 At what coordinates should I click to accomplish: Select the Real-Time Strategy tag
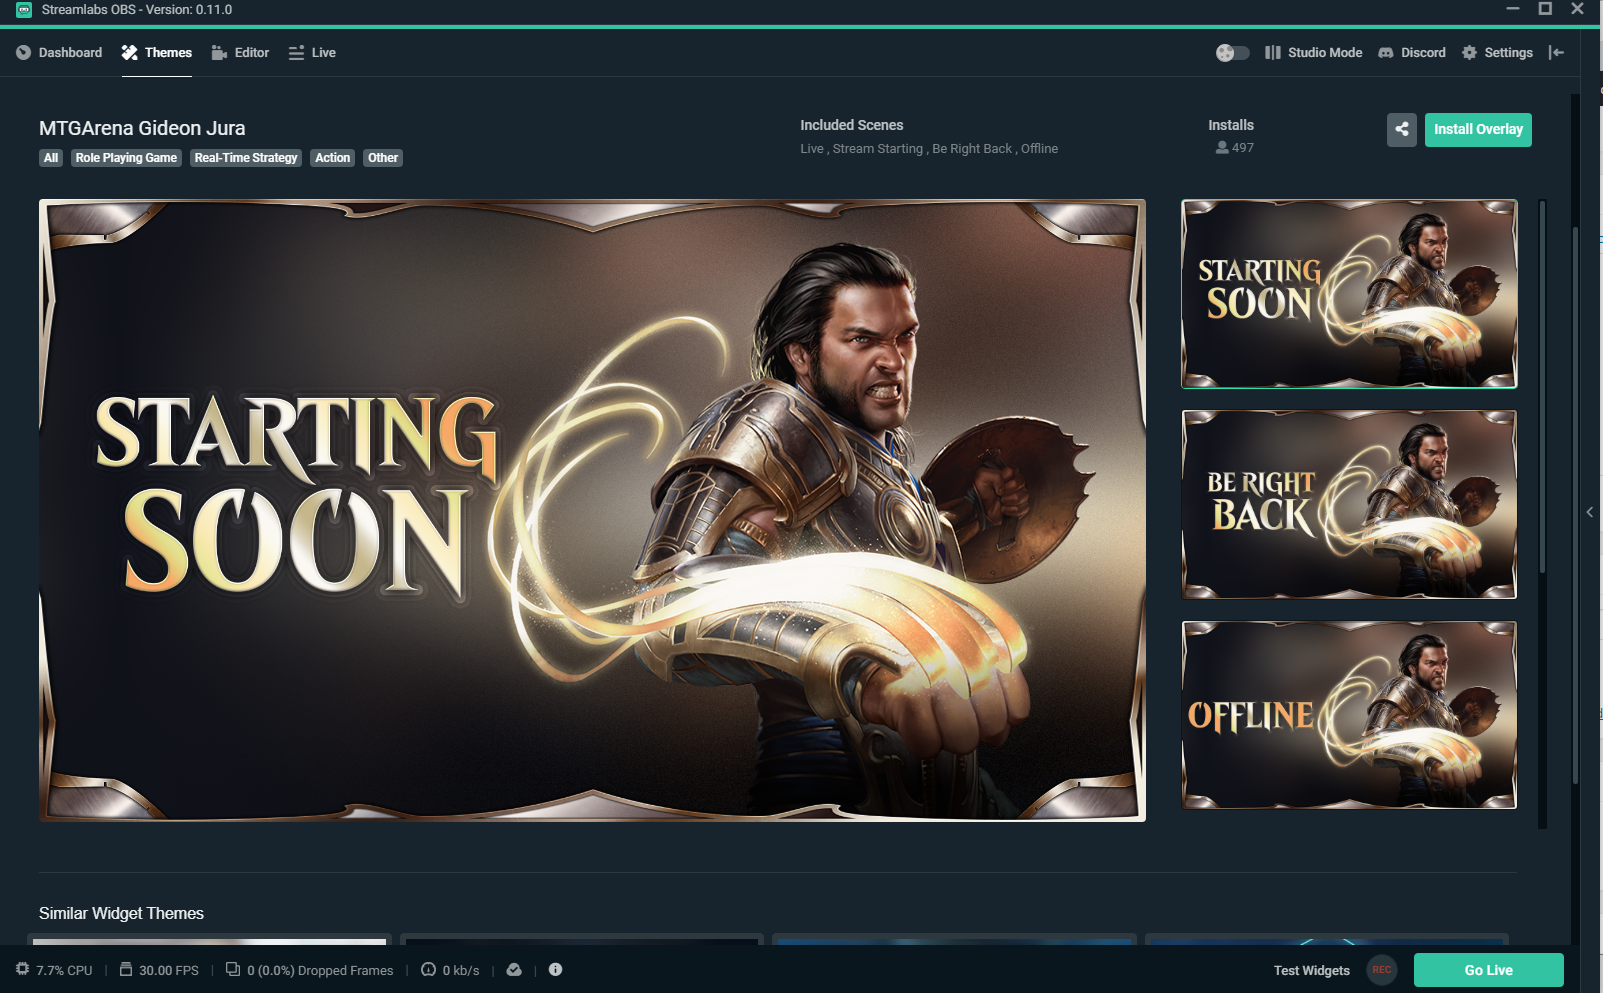click(x=246, y=158)
